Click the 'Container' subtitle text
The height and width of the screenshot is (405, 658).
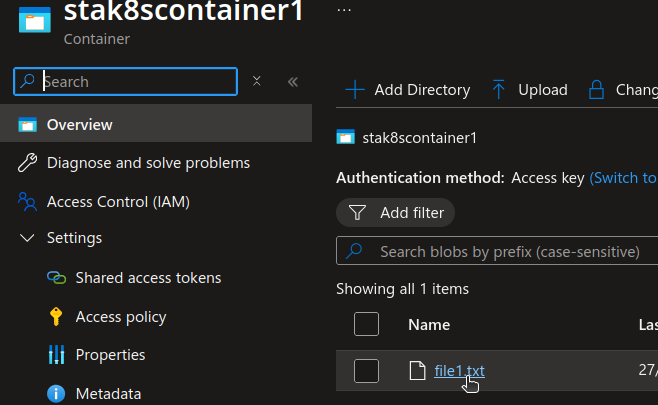click(x=97, y=39)
